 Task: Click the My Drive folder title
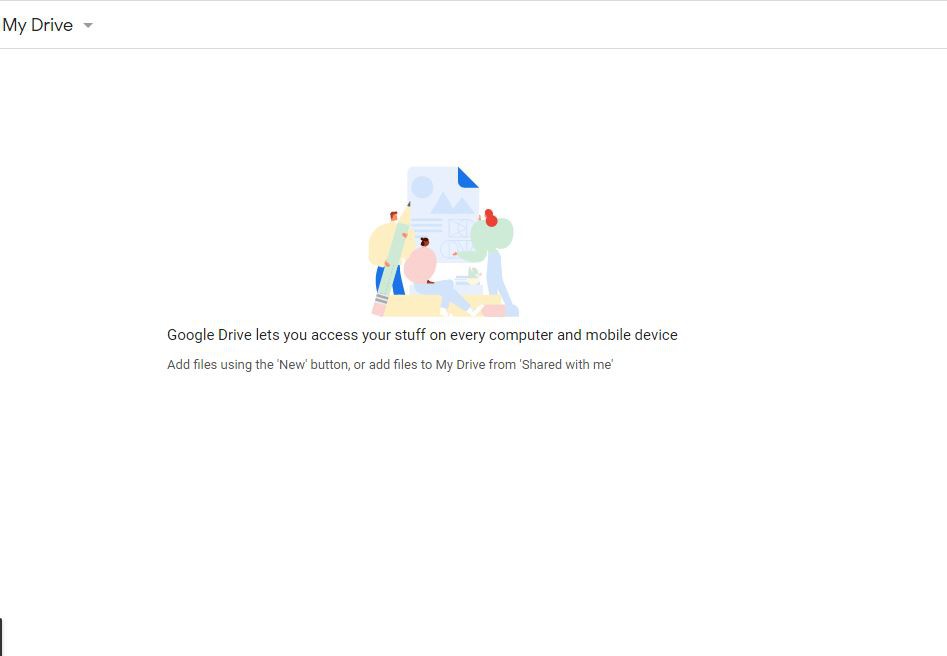[38, 25]
